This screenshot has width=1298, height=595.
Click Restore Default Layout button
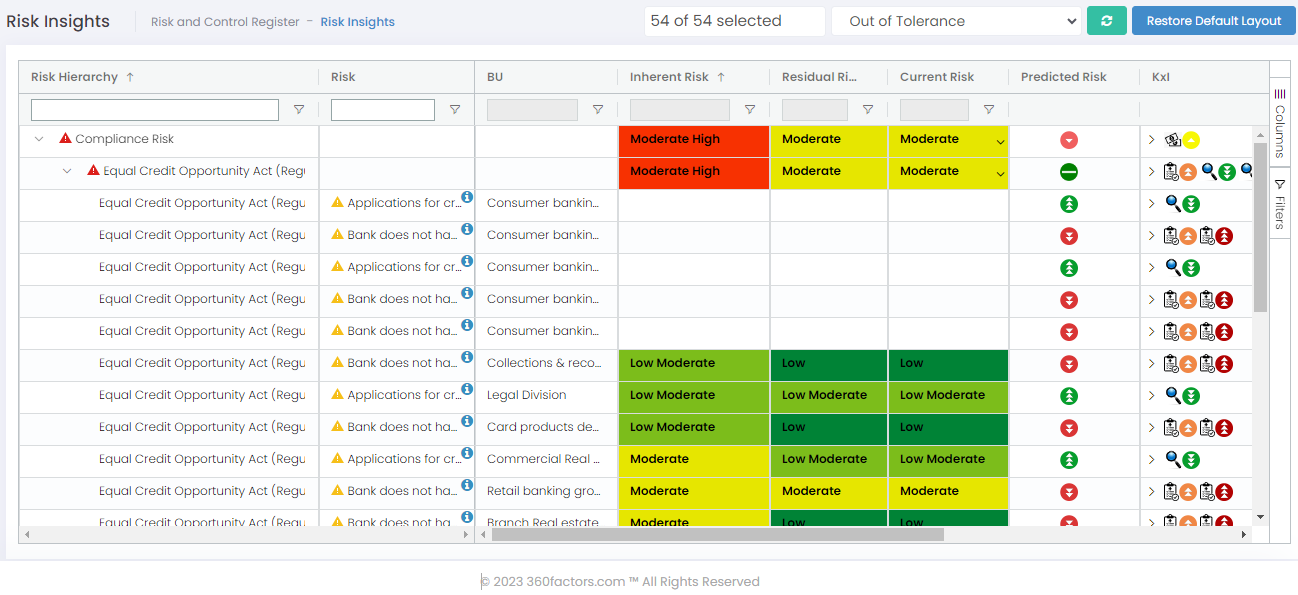click(1213, 21)
